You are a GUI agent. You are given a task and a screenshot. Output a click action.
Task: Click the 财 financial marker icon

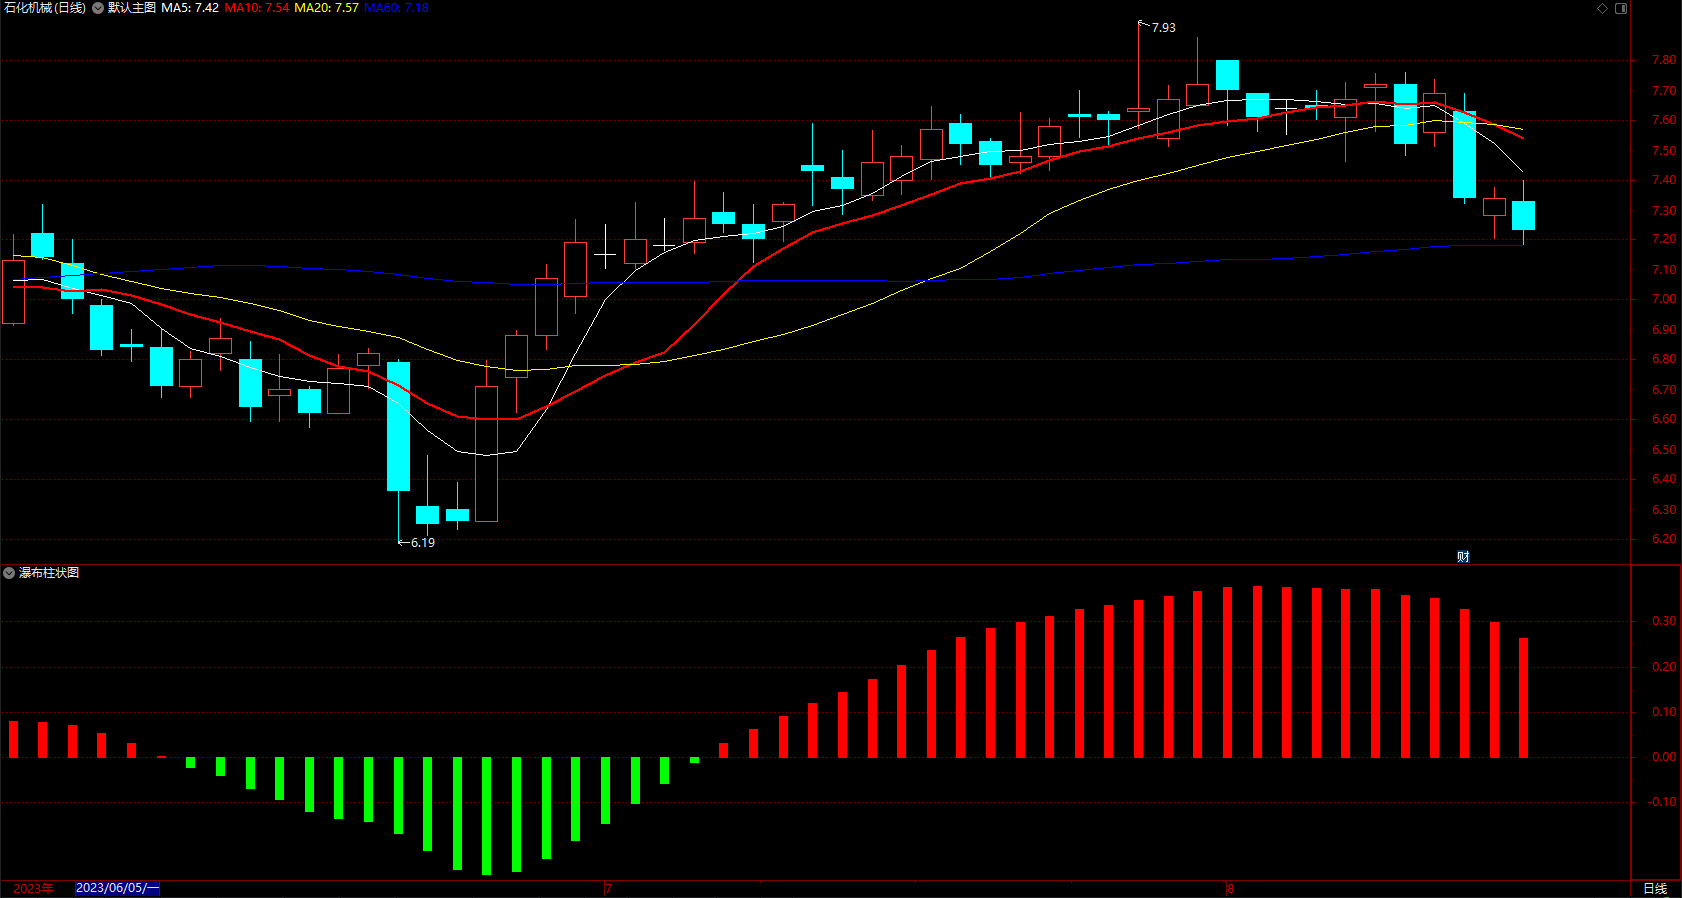pos(1463,557)
